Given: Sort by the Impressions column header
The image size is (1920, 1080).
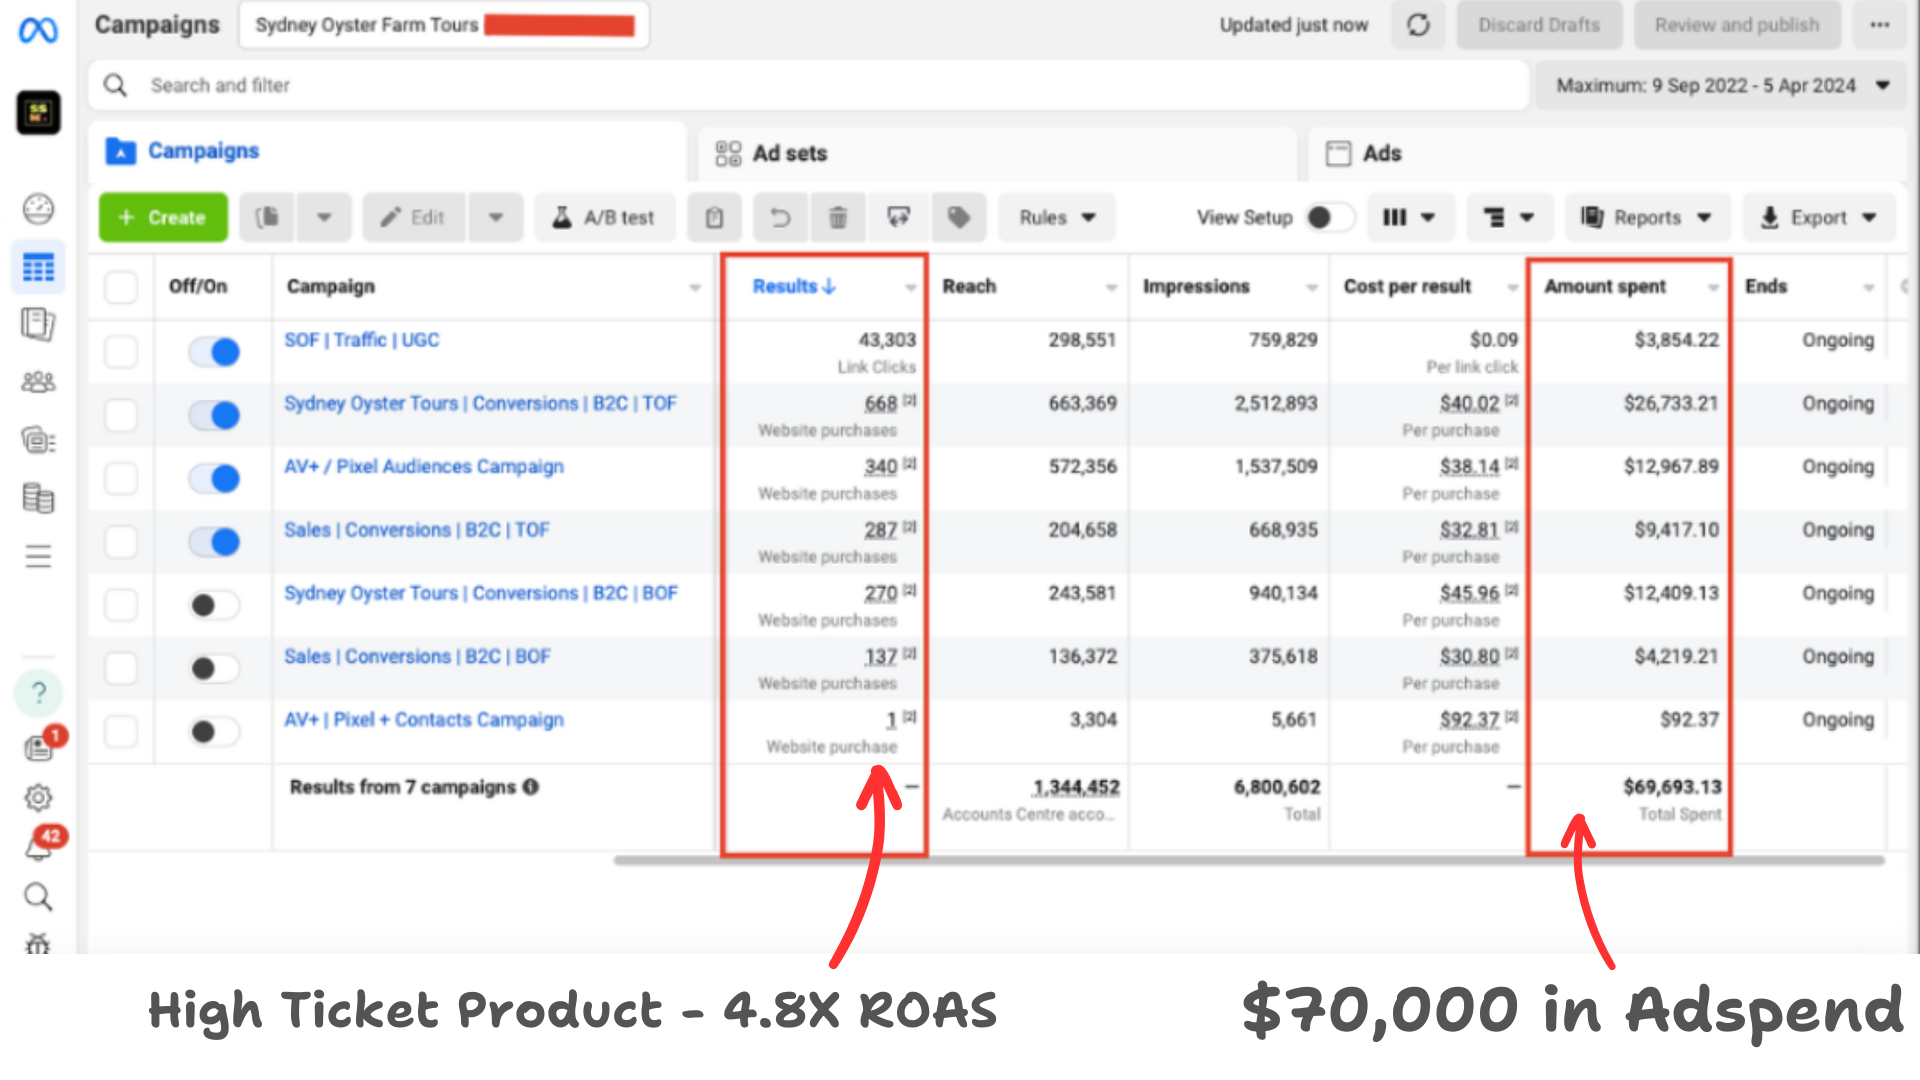Looking at the screenshot, I should 1196,287.
